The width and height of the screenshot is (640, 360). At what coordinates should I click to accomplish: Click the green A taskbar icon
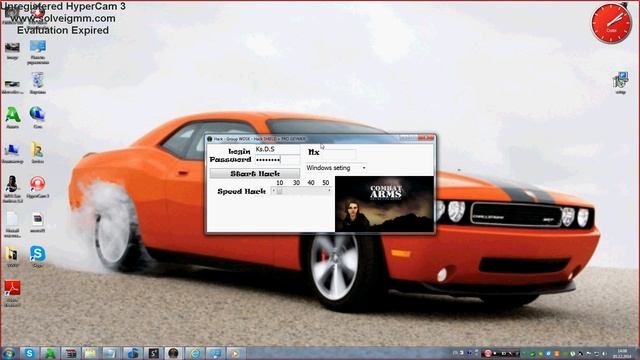(x=50, y=353)
